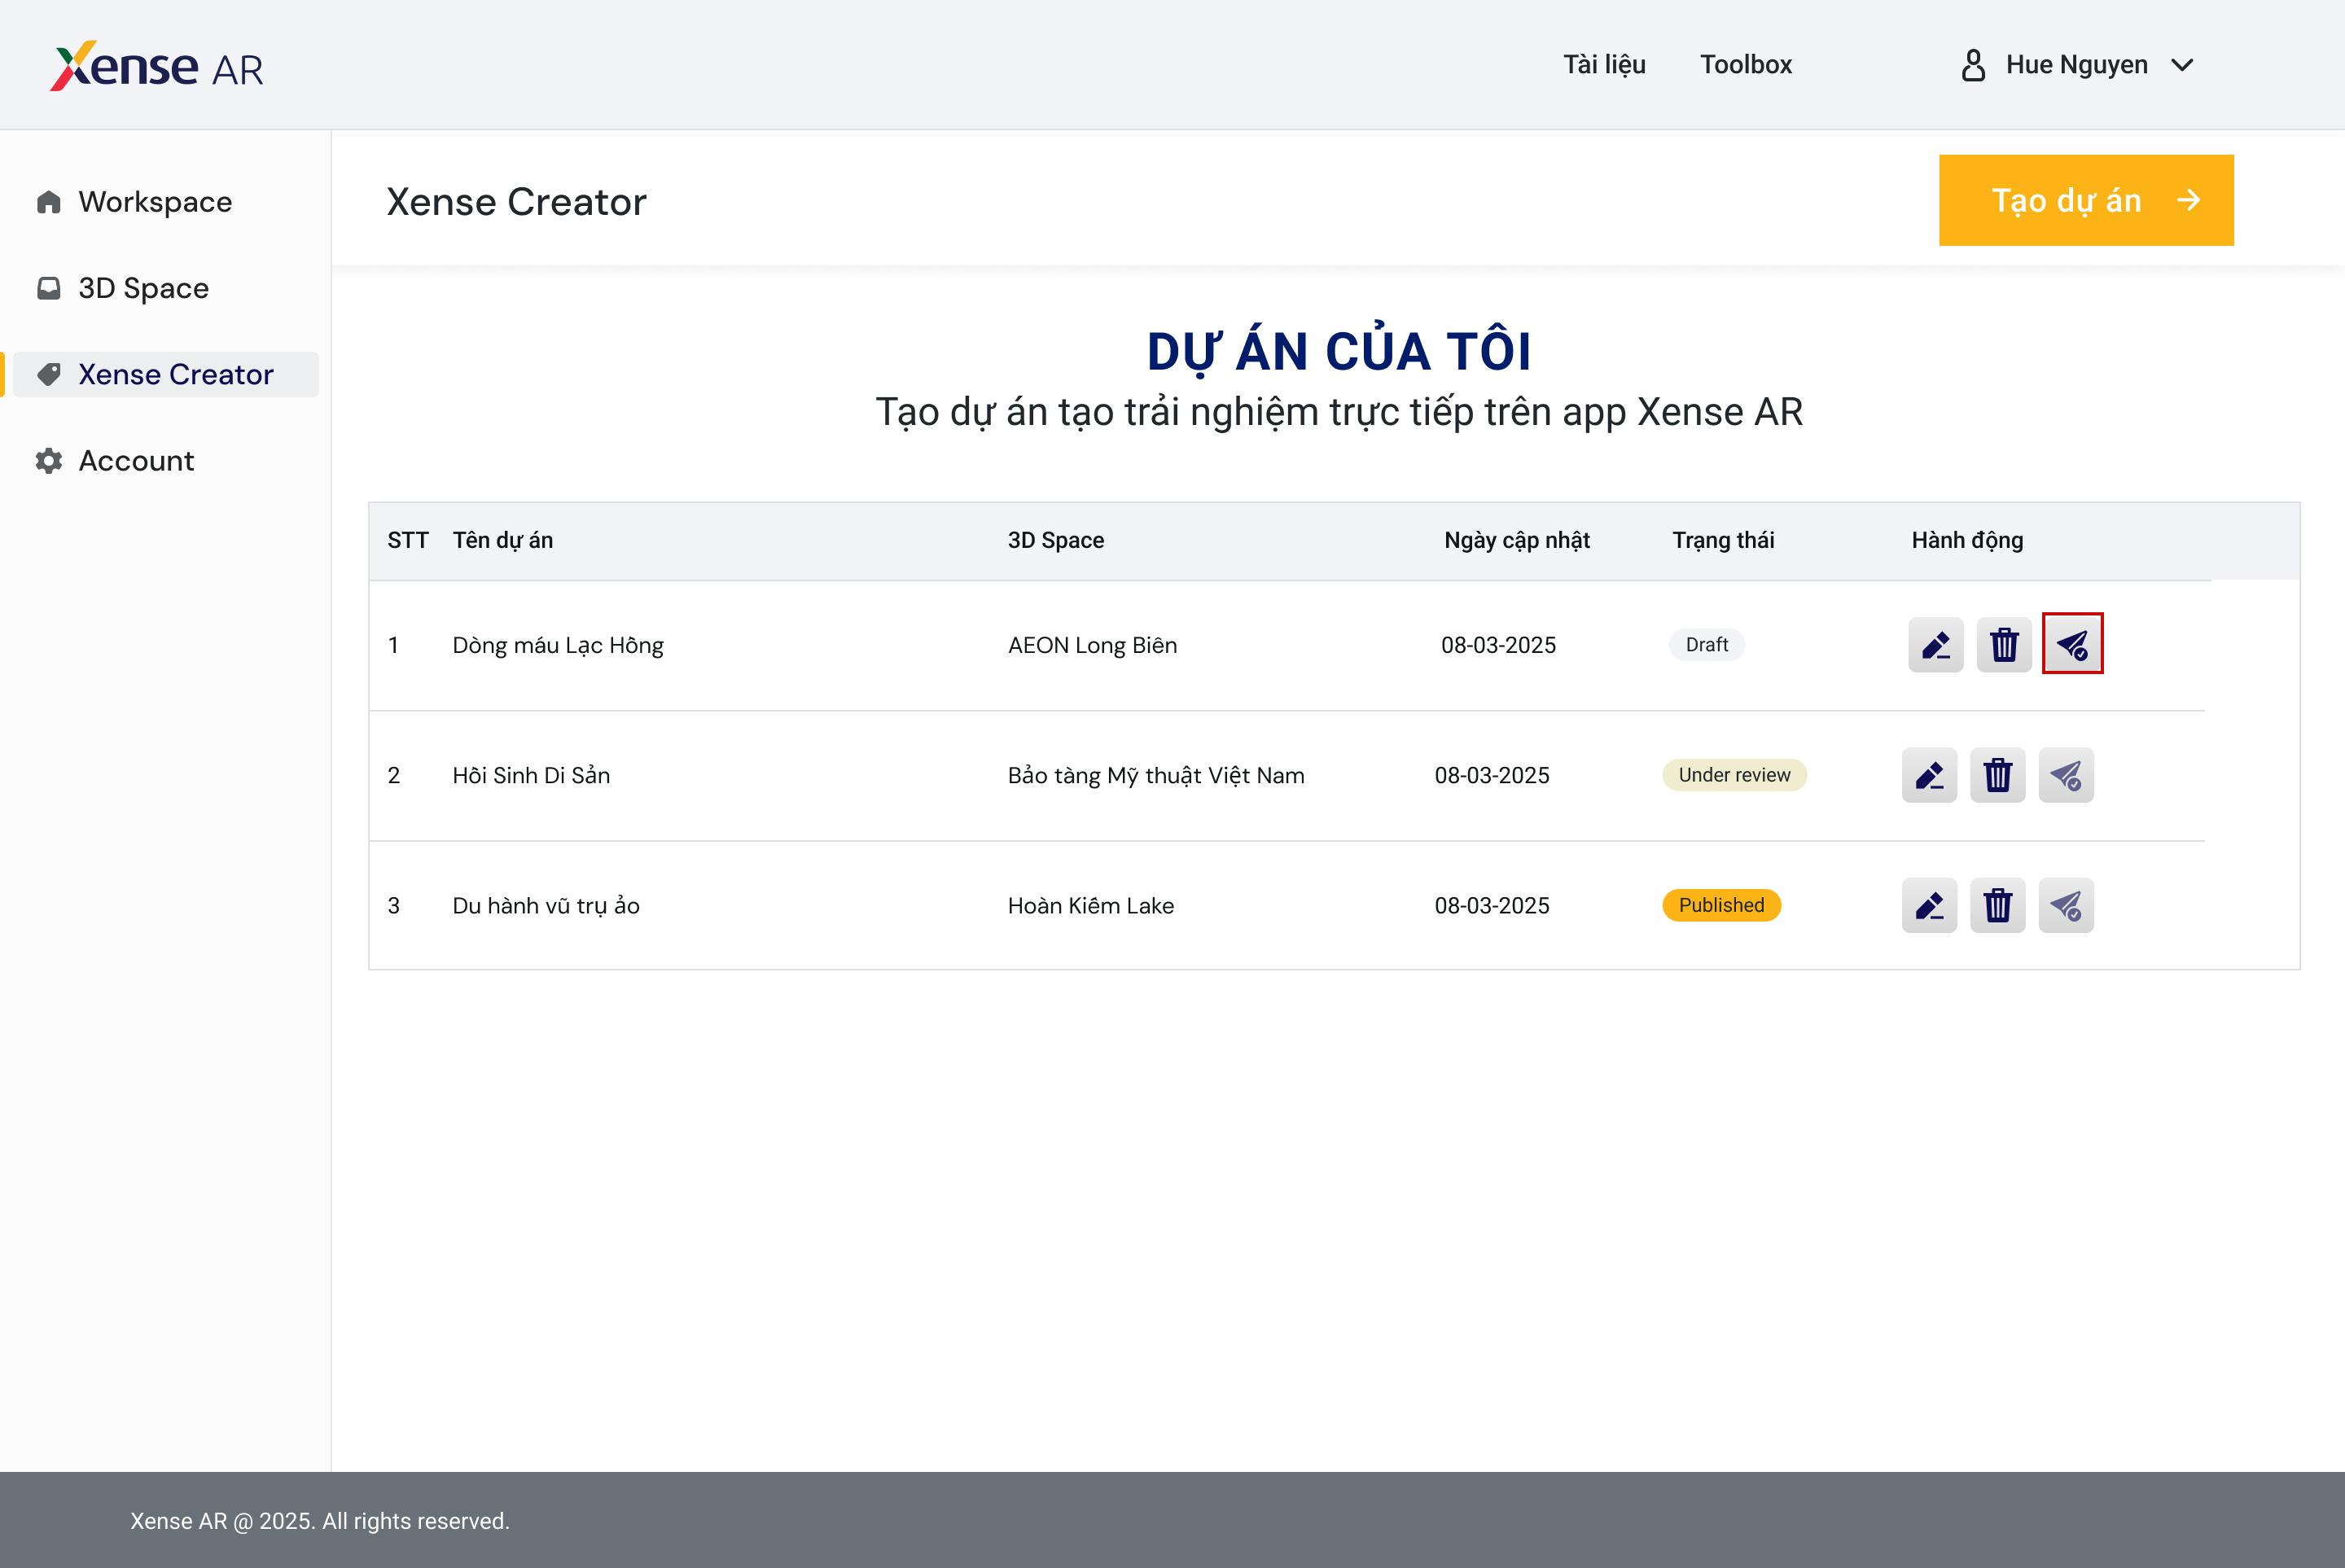Open Account settings in sidebar
This screenshot has width=2345, height=1568.
click(136, 461)
